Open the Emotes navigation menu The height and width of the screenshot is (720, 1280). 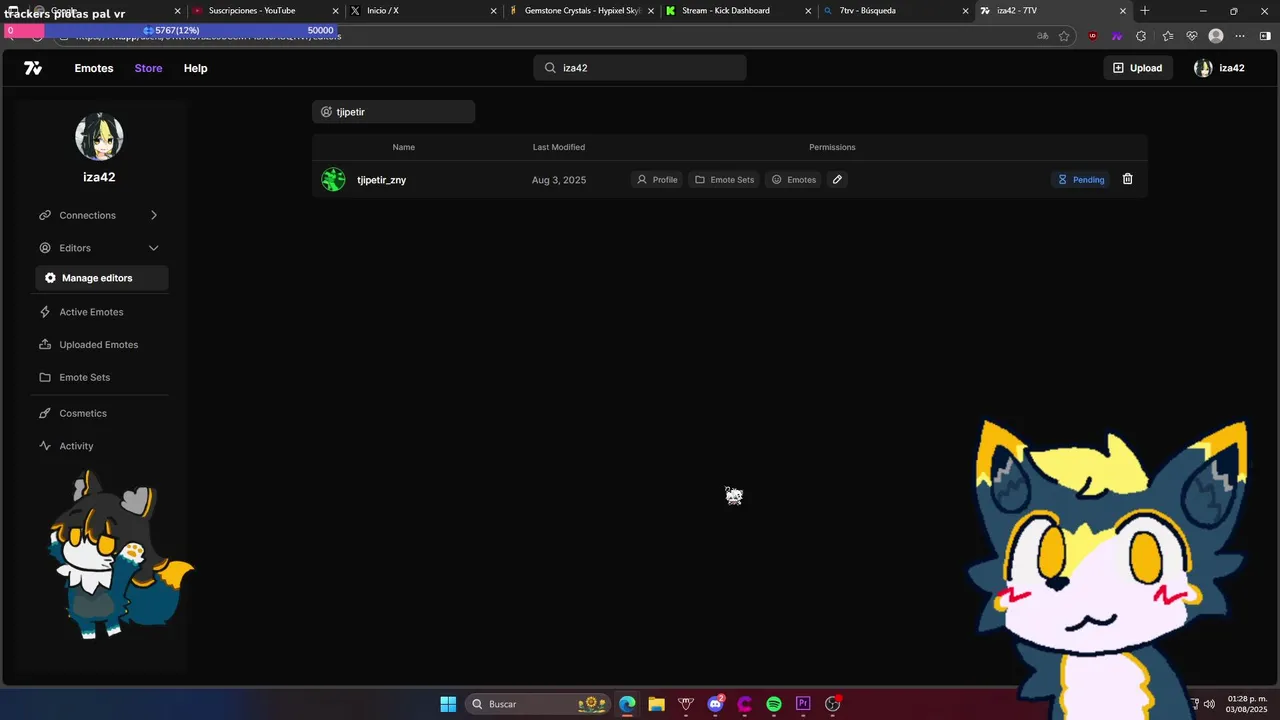tap(94, 68)
